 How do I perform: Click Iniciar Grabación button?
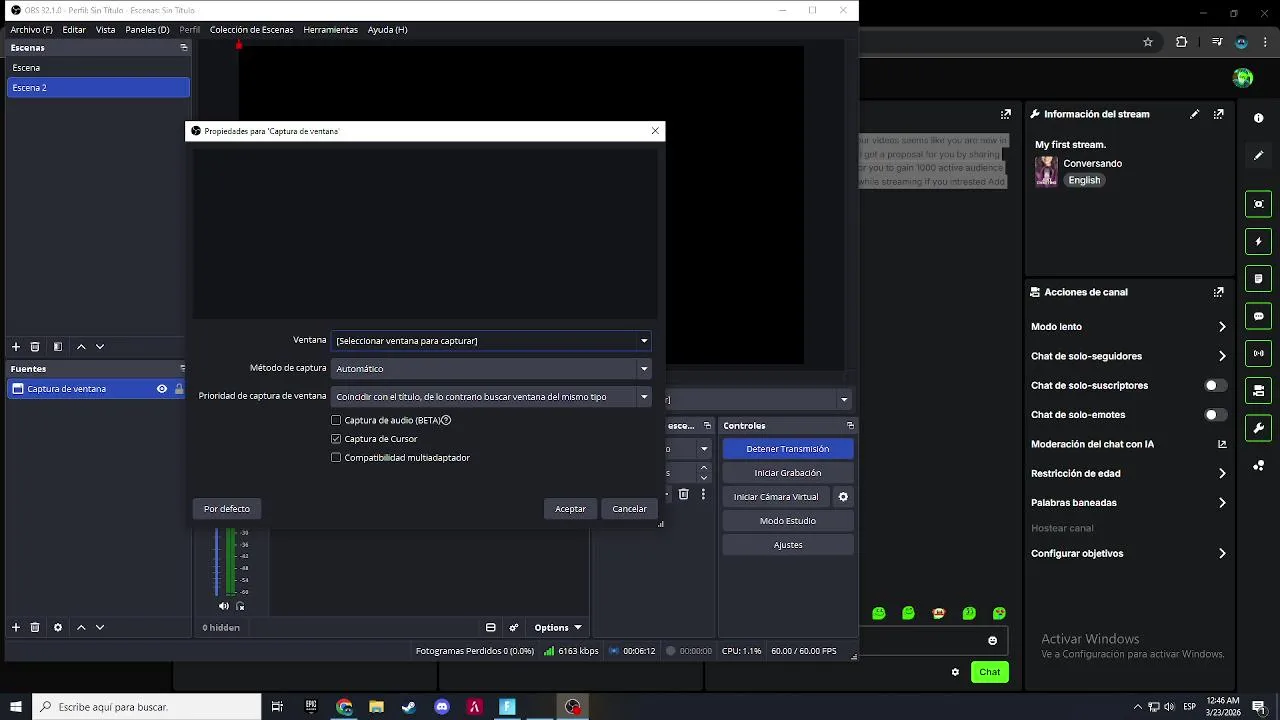click(788, 473)
